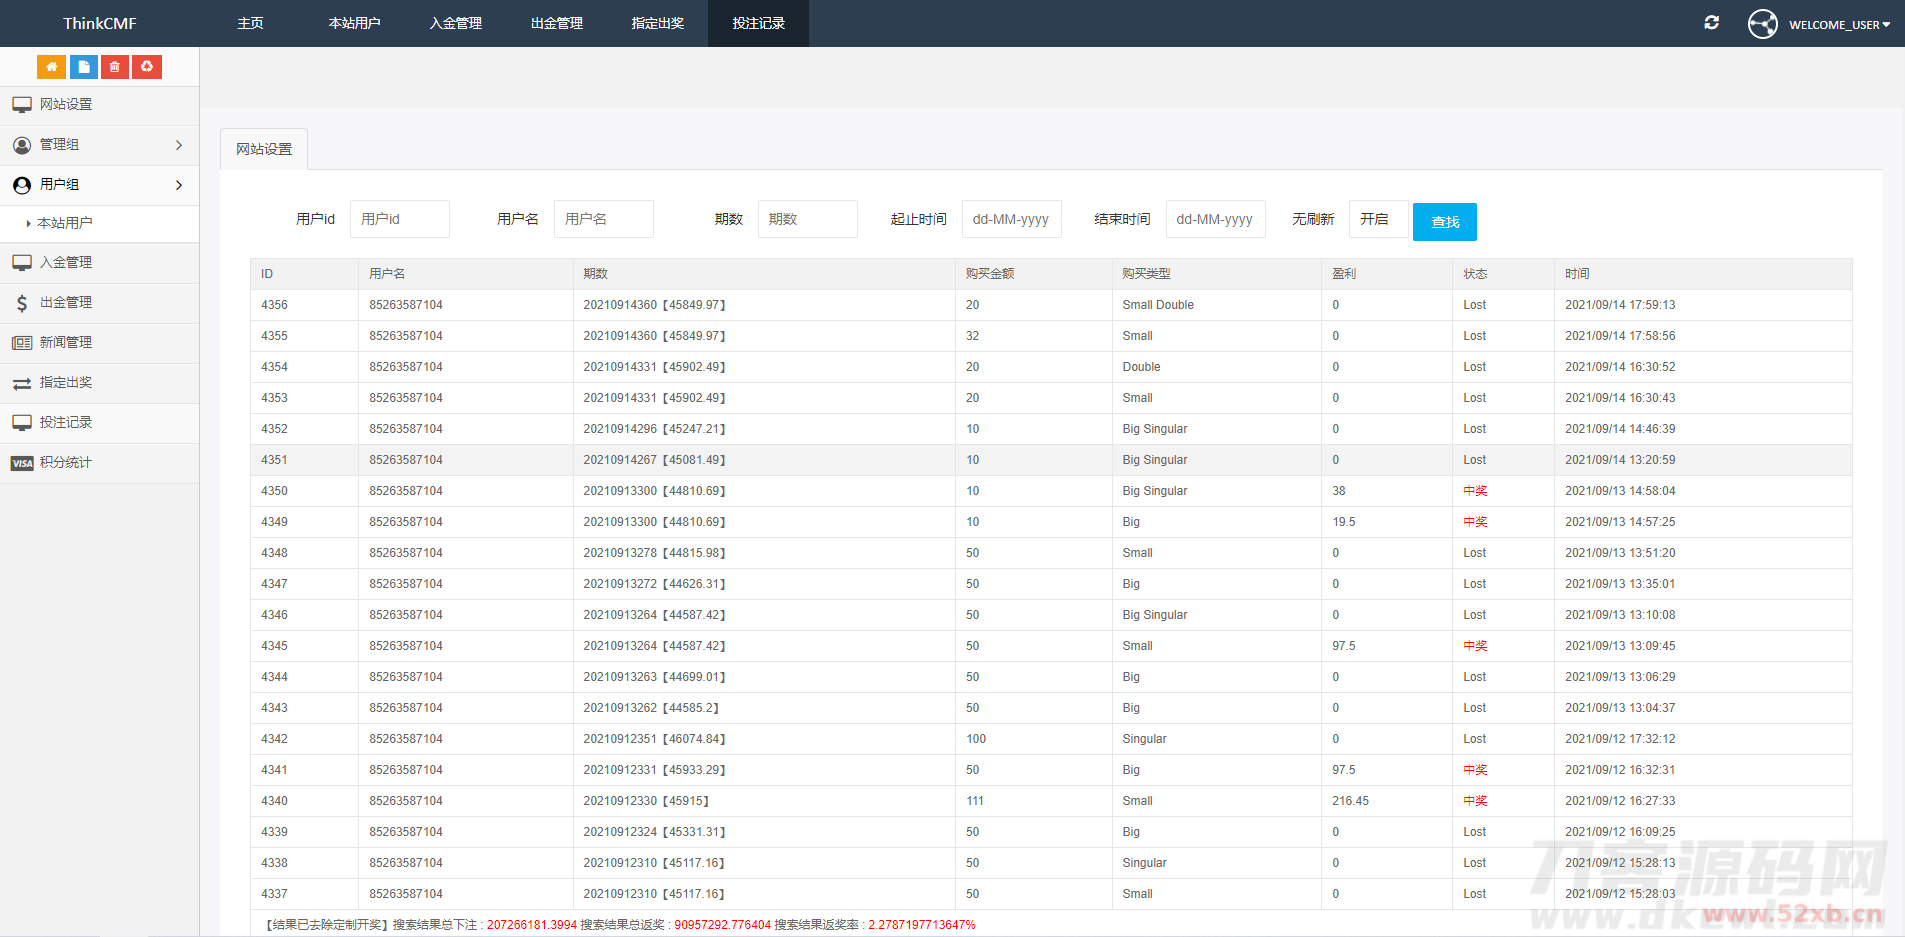Focus the 用户名 filter input field
Viewport: 1905px width, 937px height.
point(603,219)
